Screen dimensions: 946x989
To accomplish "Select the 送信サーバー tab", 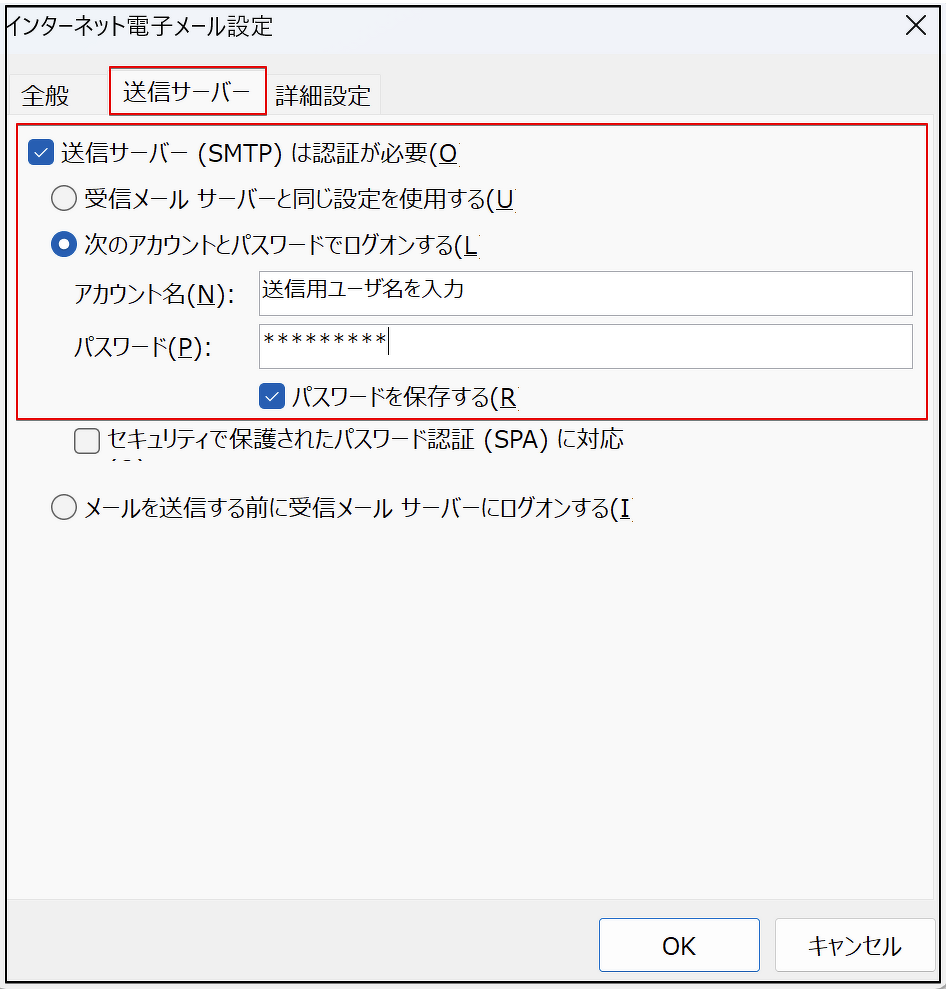I will 187,92.
